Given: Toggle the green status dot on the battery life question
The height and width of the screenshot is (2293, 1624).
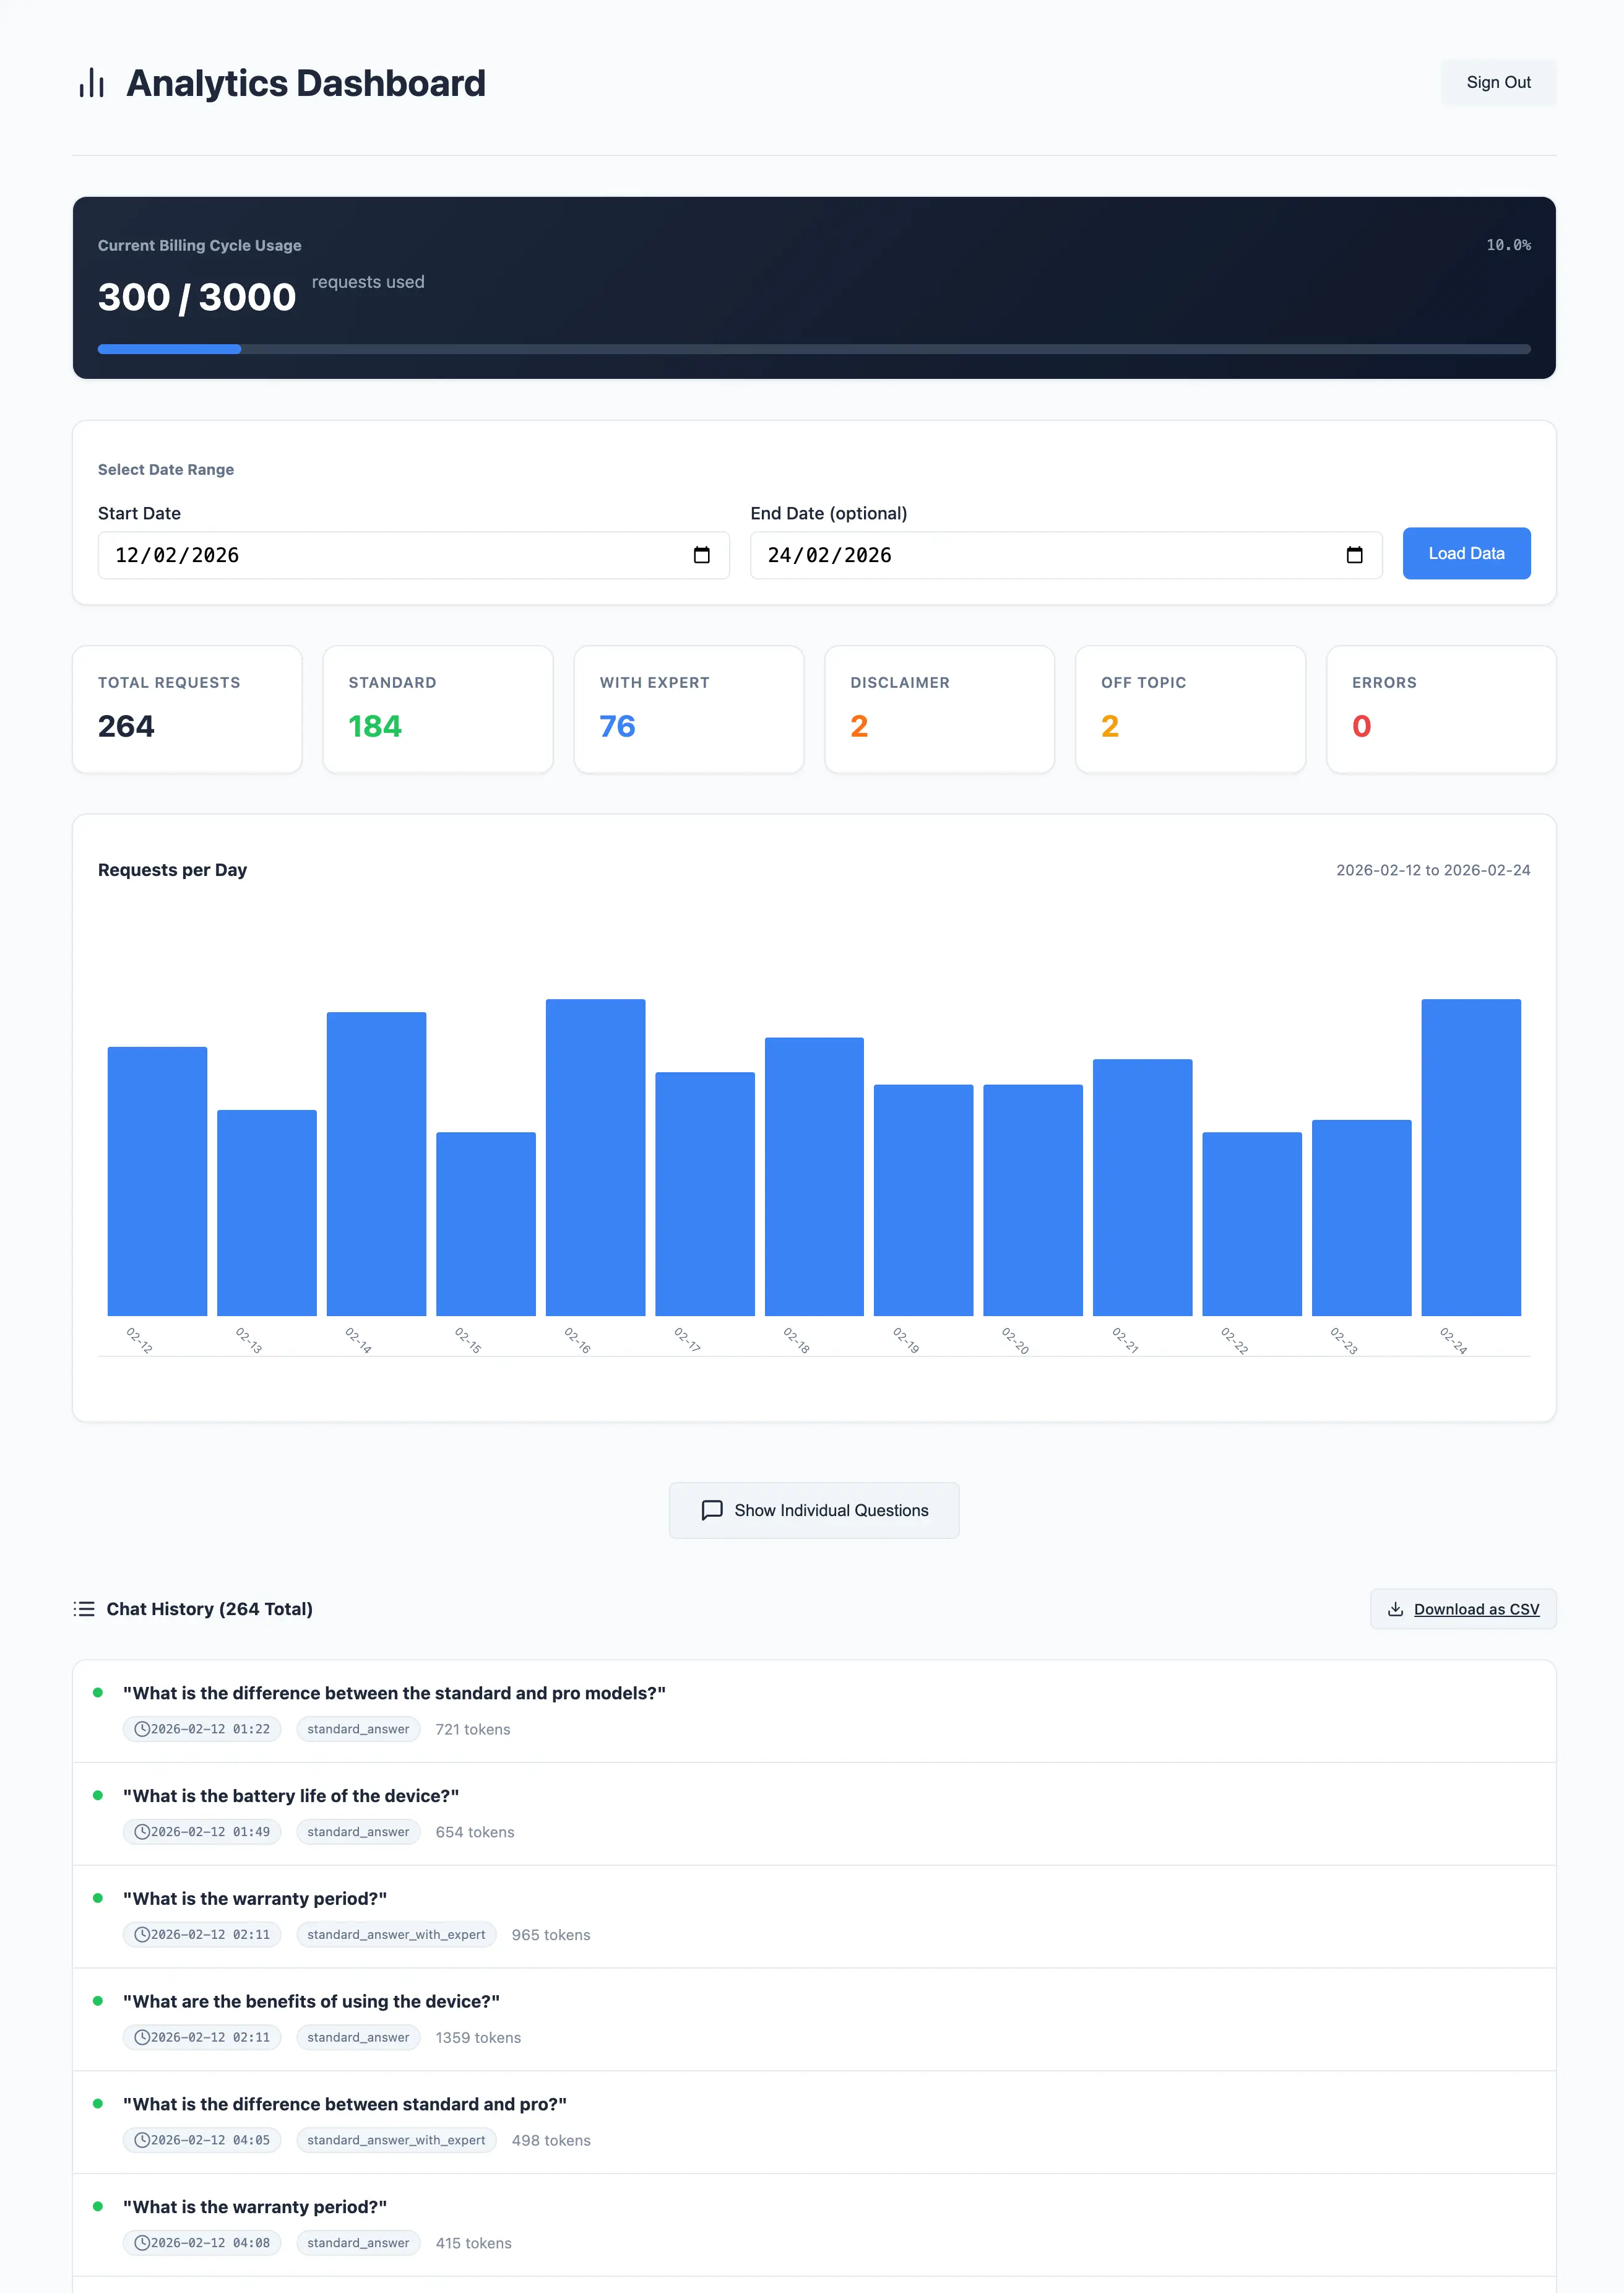Looking at the screenshot, I should pyautogui.click(x=98, y=1795).
